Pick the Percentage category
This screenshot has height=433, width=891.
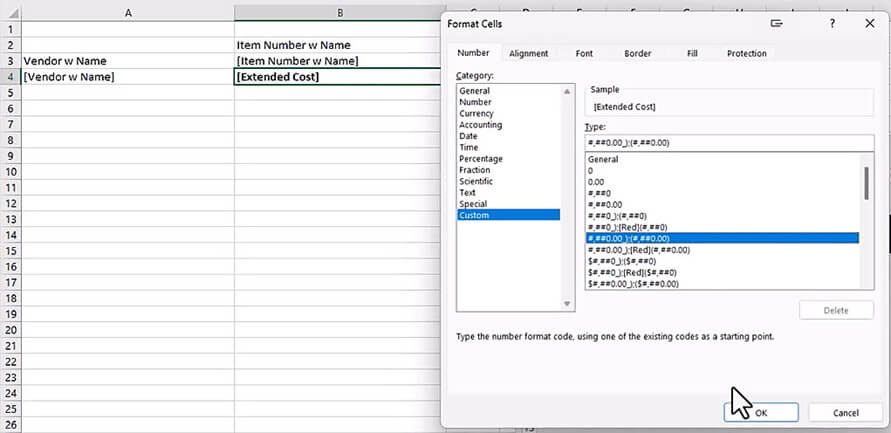(480, 159)
